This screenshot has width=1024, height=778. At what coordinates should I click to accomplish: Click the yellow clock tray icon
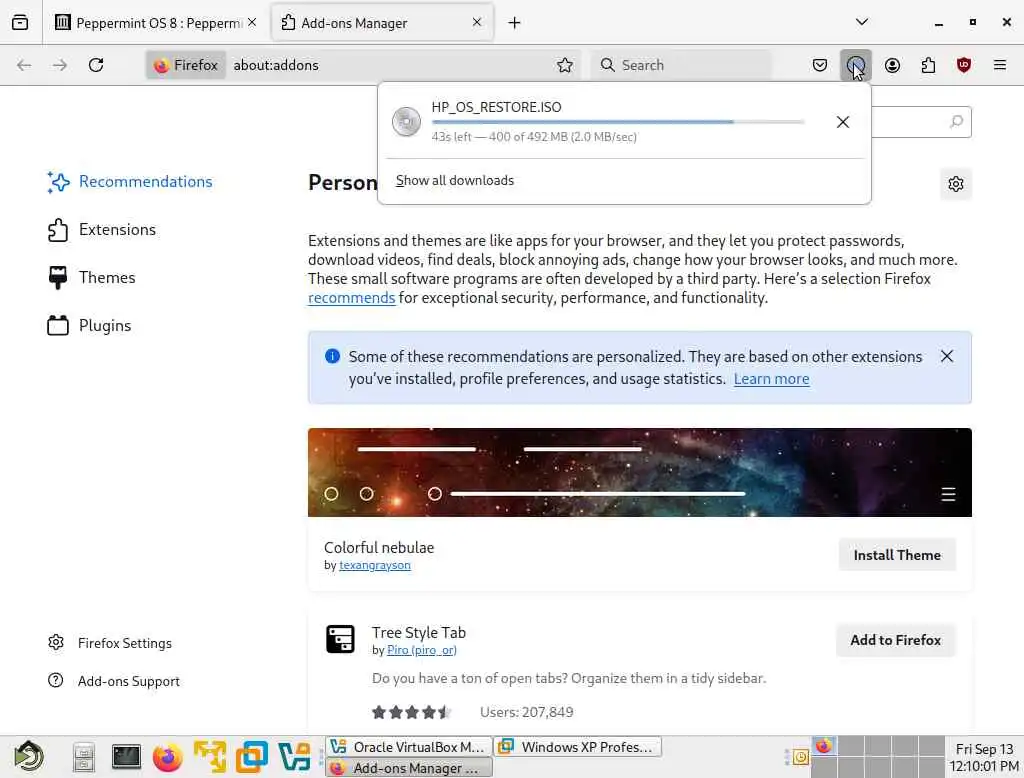(801, 757)
